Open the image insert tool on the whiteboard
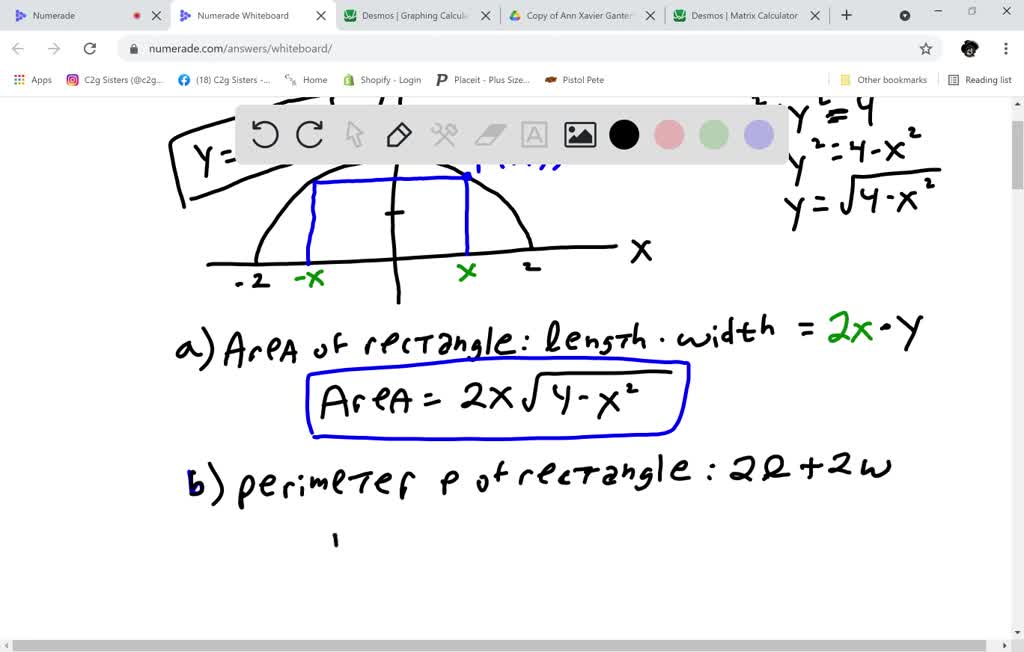 579,134
